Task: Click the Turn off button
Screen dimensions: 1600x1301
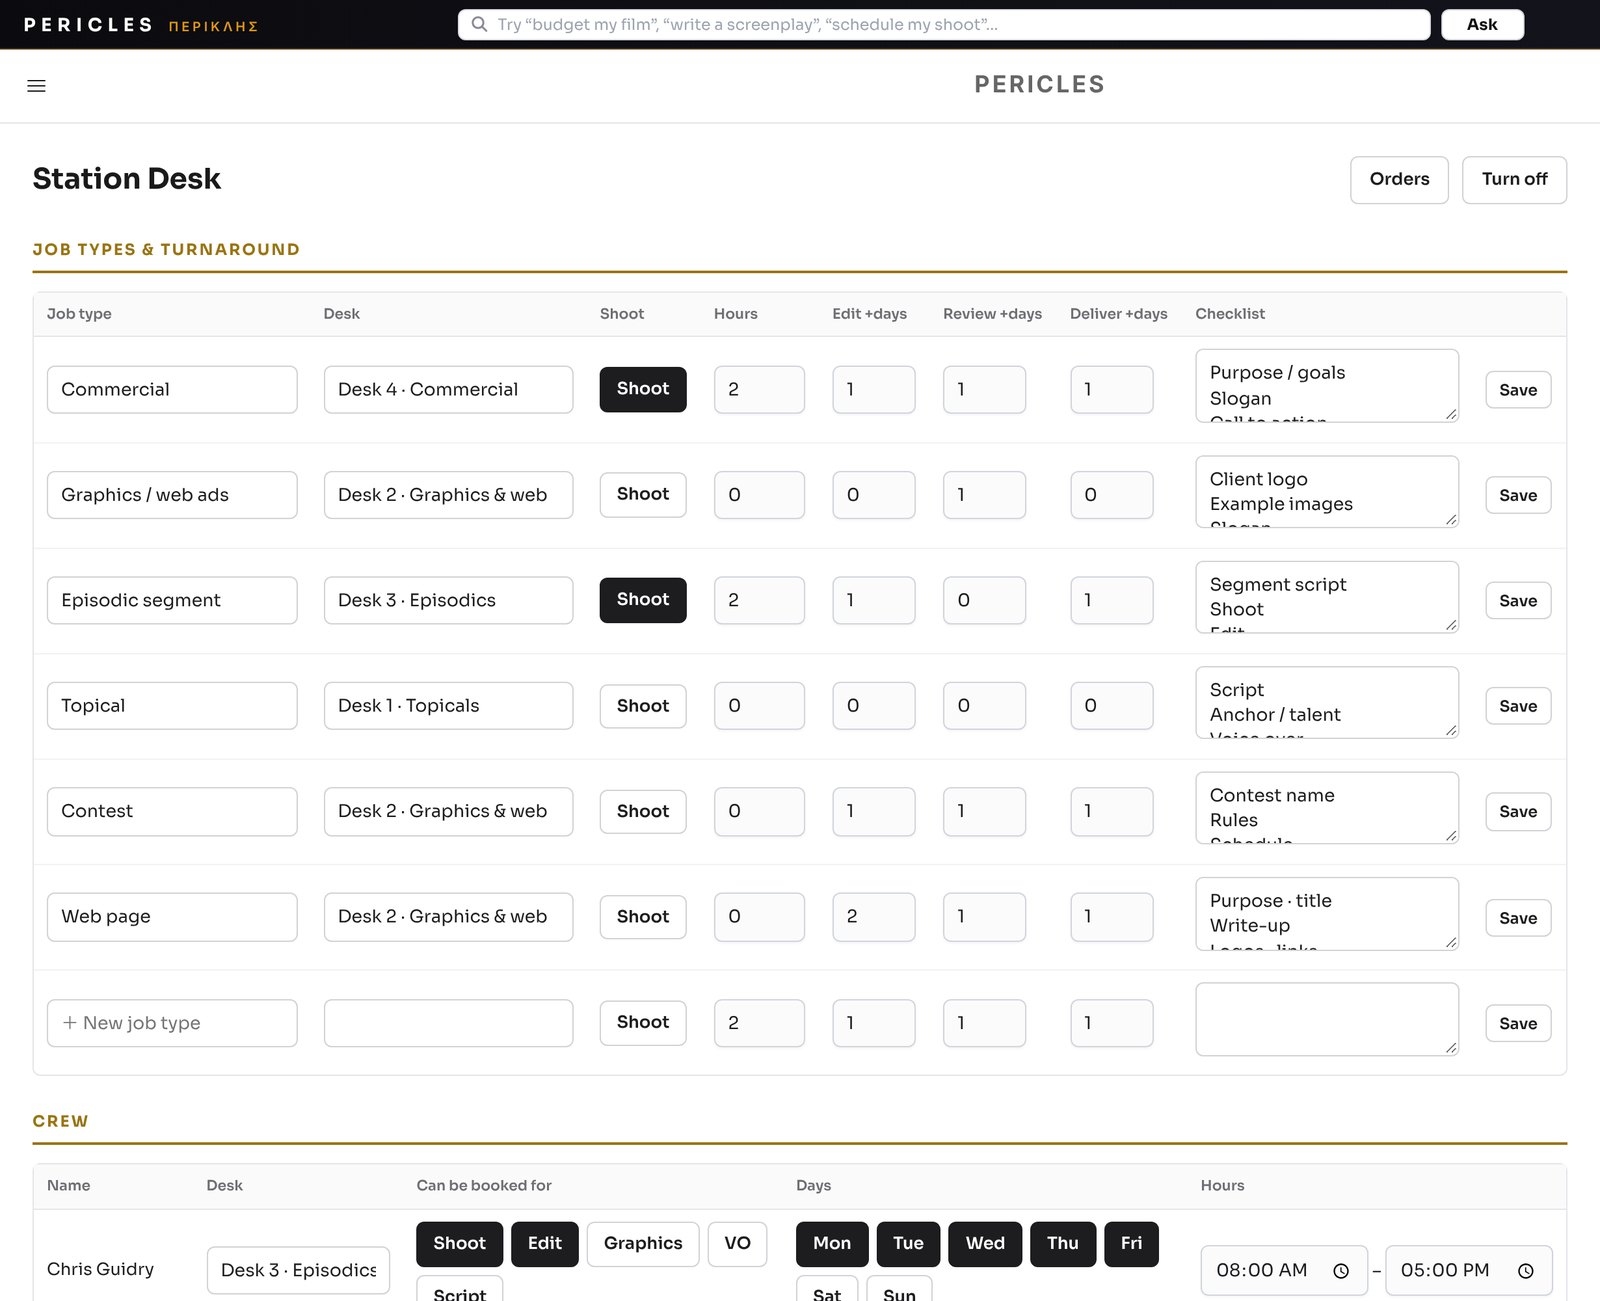Action: tap(1514, 180)
